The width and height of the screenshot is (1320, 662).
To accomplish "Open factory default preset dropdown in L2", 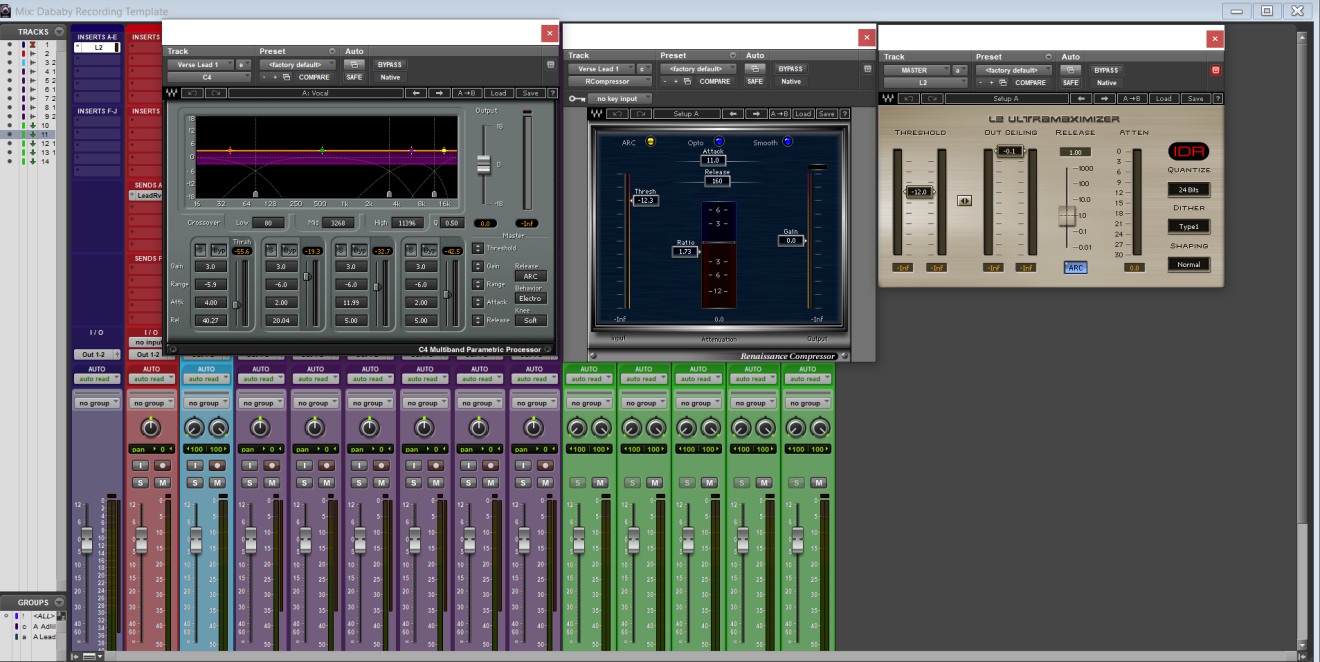I will [x=1014, y=70].
